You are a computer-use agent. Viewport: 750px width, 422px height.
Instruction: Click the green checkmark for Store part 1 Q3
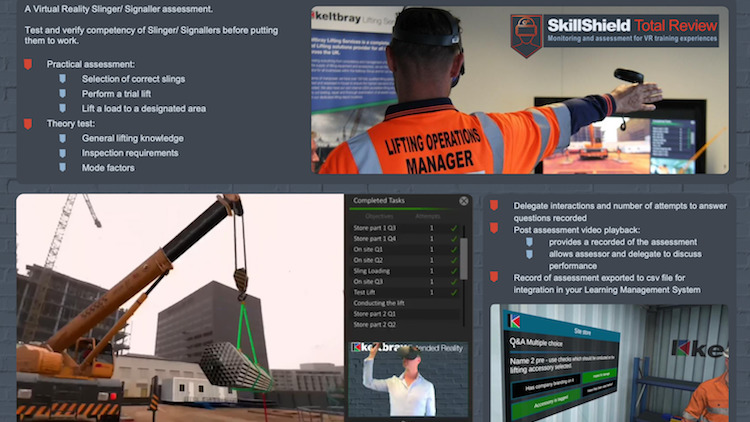coord(454,228)
